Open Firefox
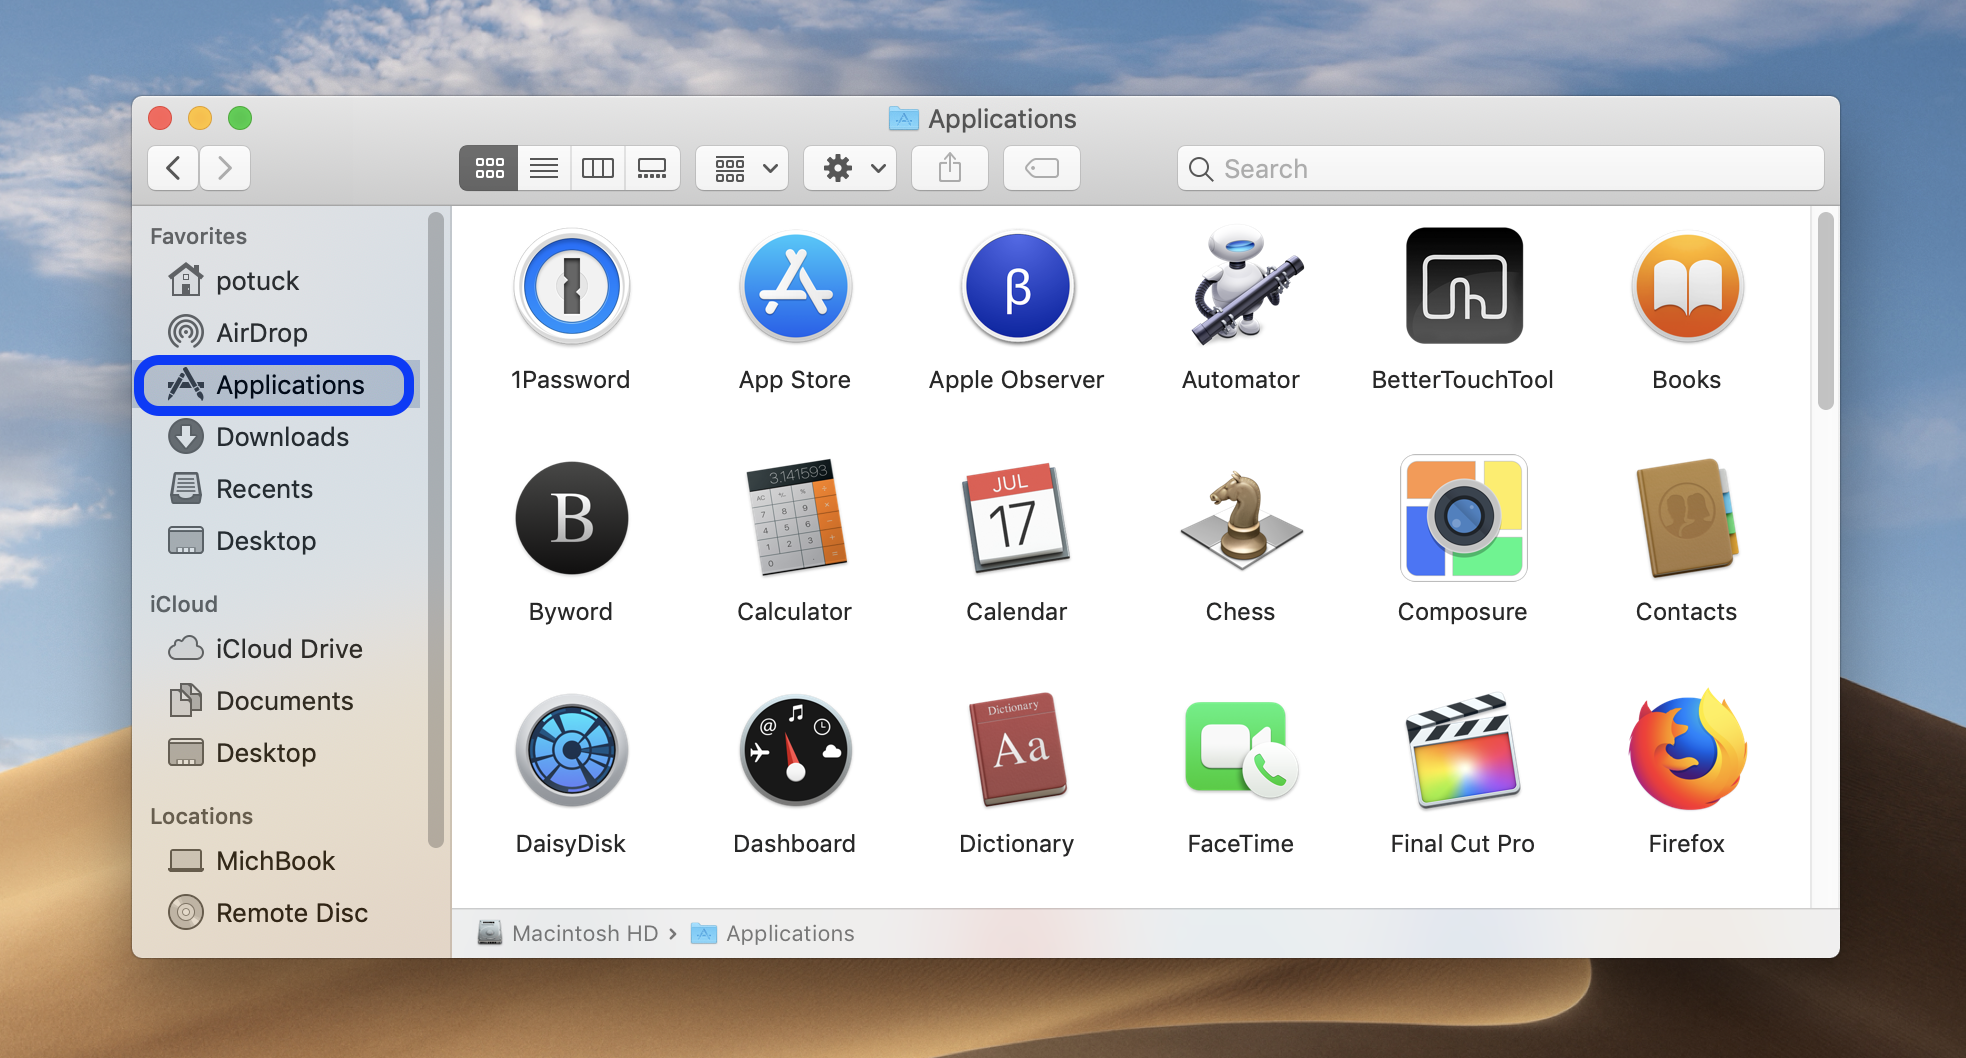Screen dimensions: 1966x1058 point(1686,750)
